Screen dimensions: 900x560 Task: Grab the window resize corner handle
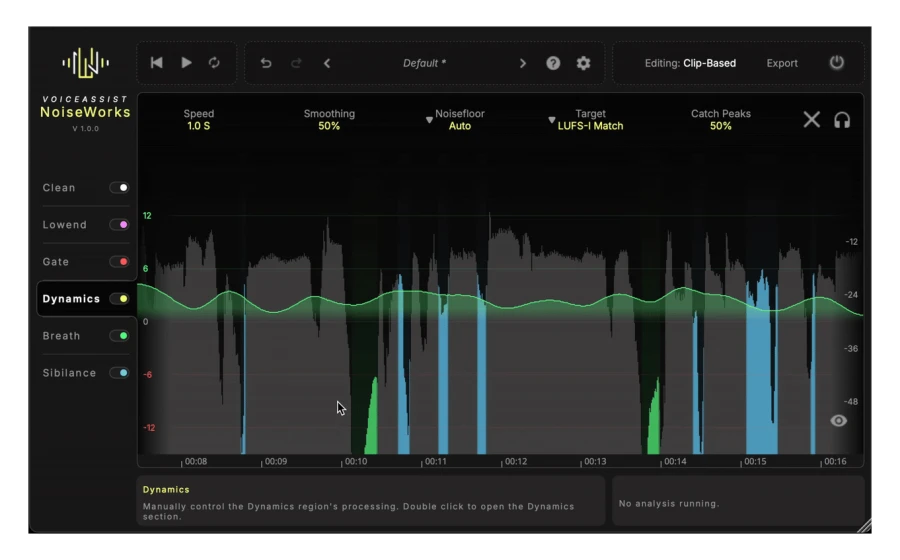point(864,526)
